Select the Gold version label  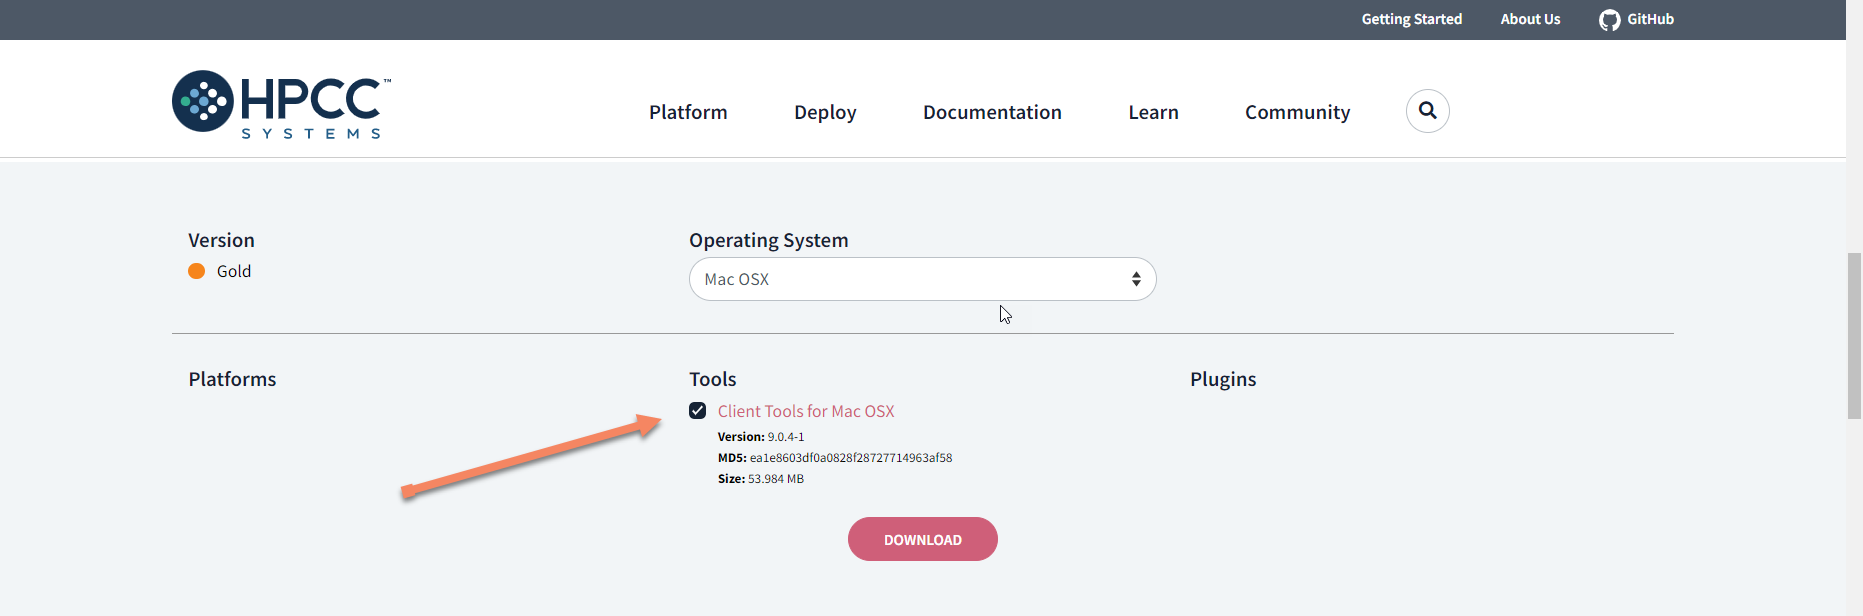234,271
